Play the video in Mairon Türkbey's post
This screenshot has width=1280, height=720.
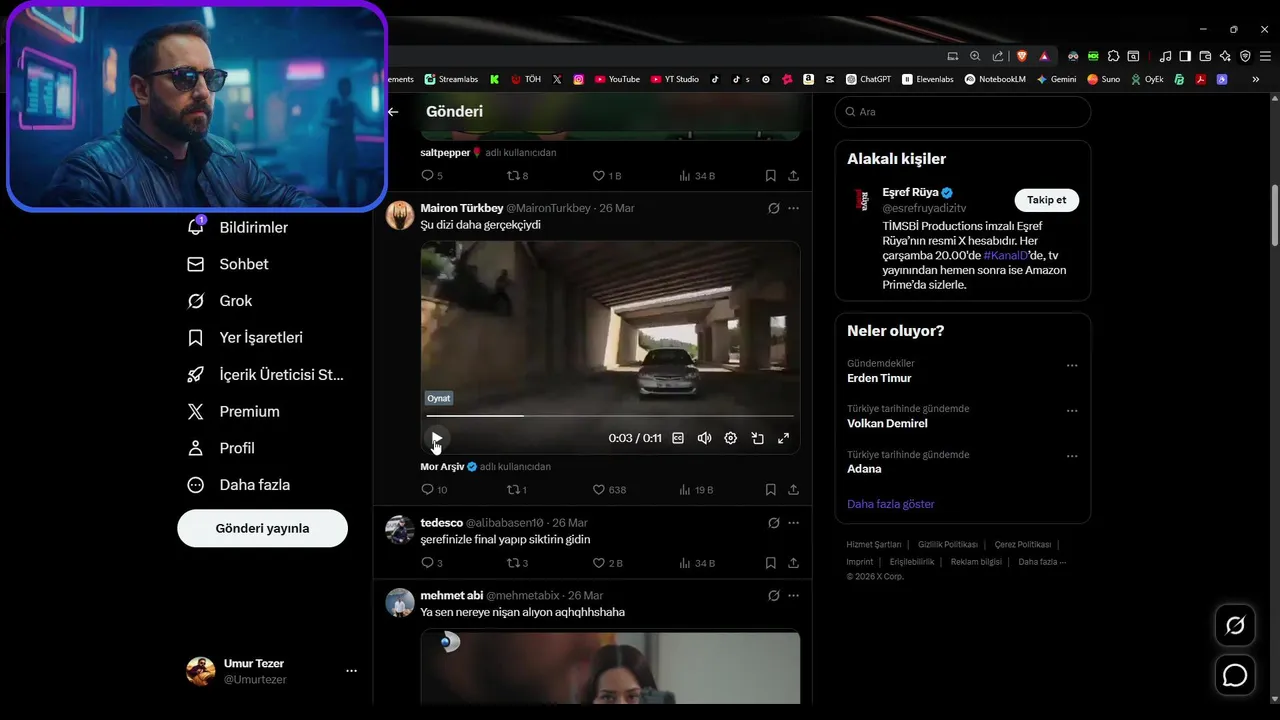(x=436, y=438)
